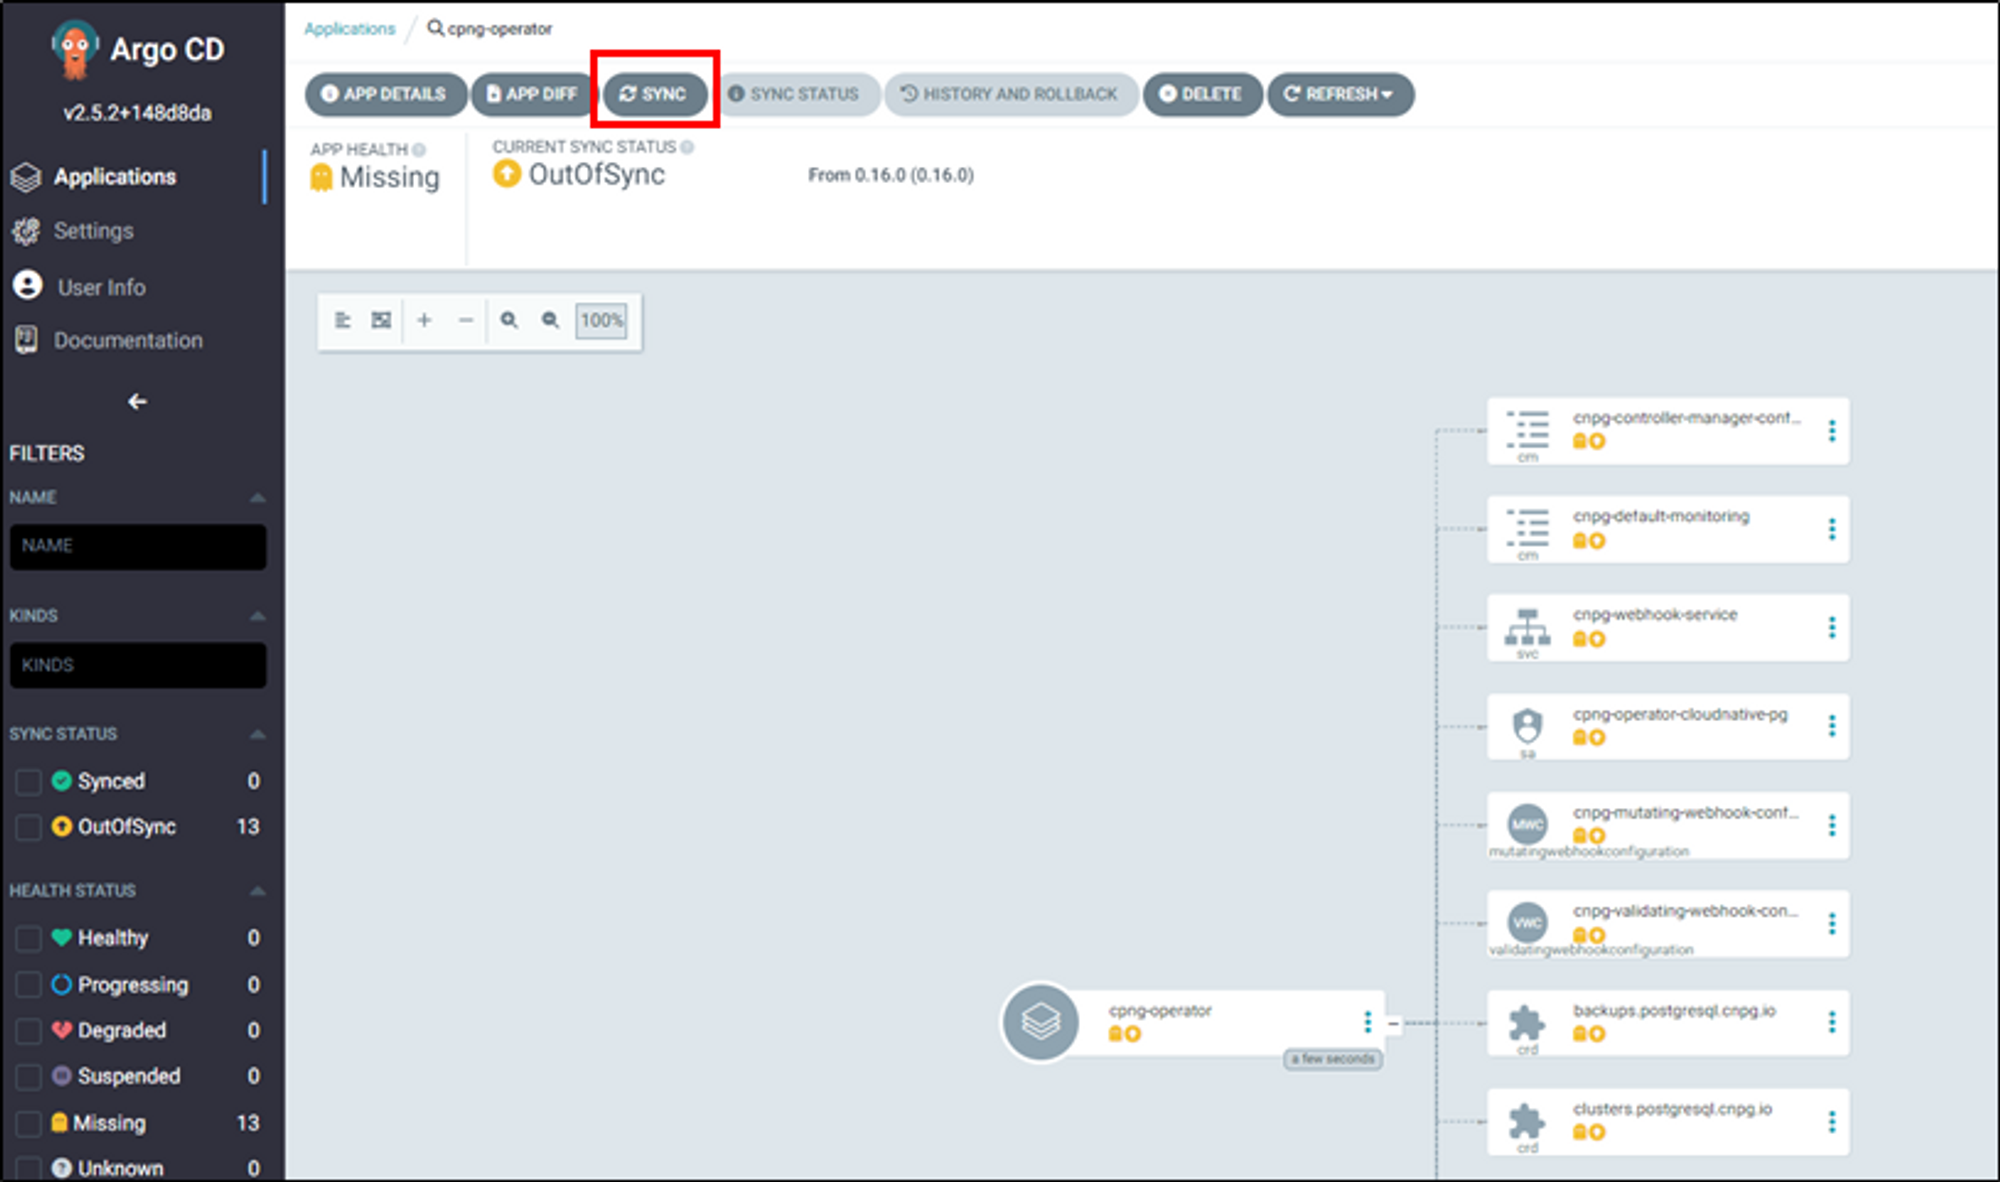Check the OutOfSync filter checkbox
Viewport: 2000px width, 1182px height.
[x=29, y=827]
